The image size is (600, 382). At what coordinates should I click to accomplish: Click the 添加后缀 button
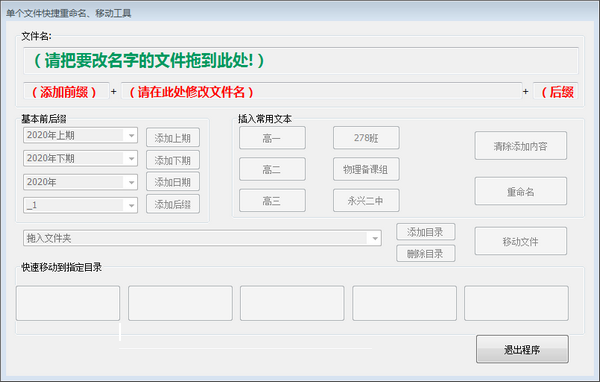click(x=173, y=204)
